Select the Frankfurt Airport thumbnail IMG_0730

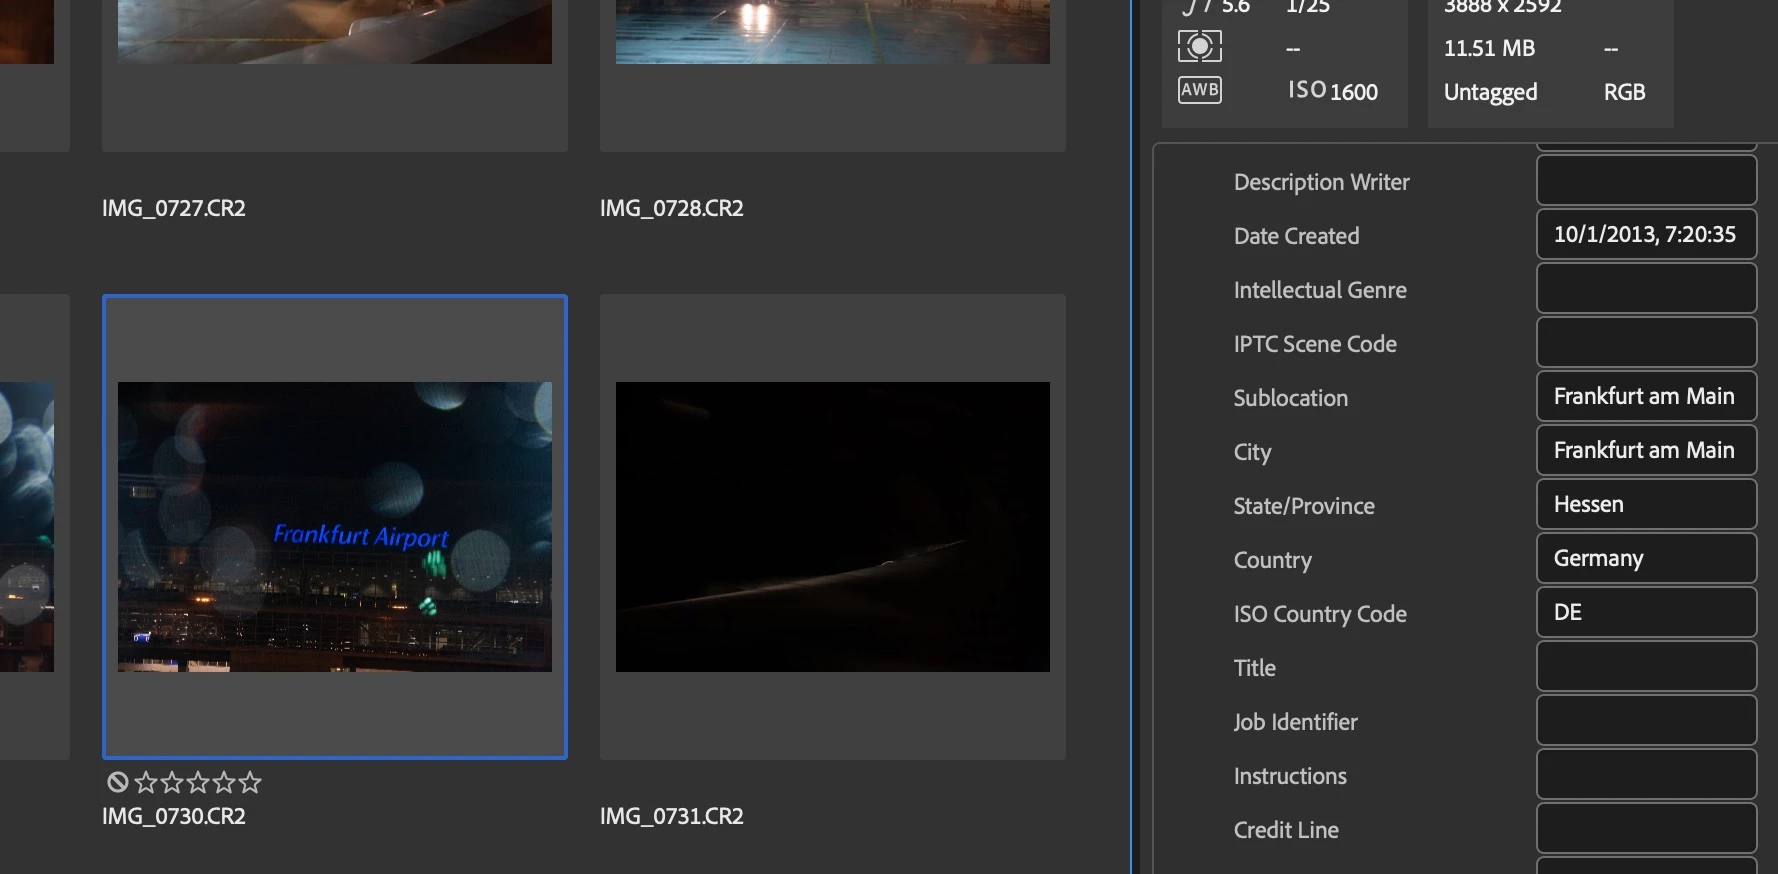coord(335,526)
